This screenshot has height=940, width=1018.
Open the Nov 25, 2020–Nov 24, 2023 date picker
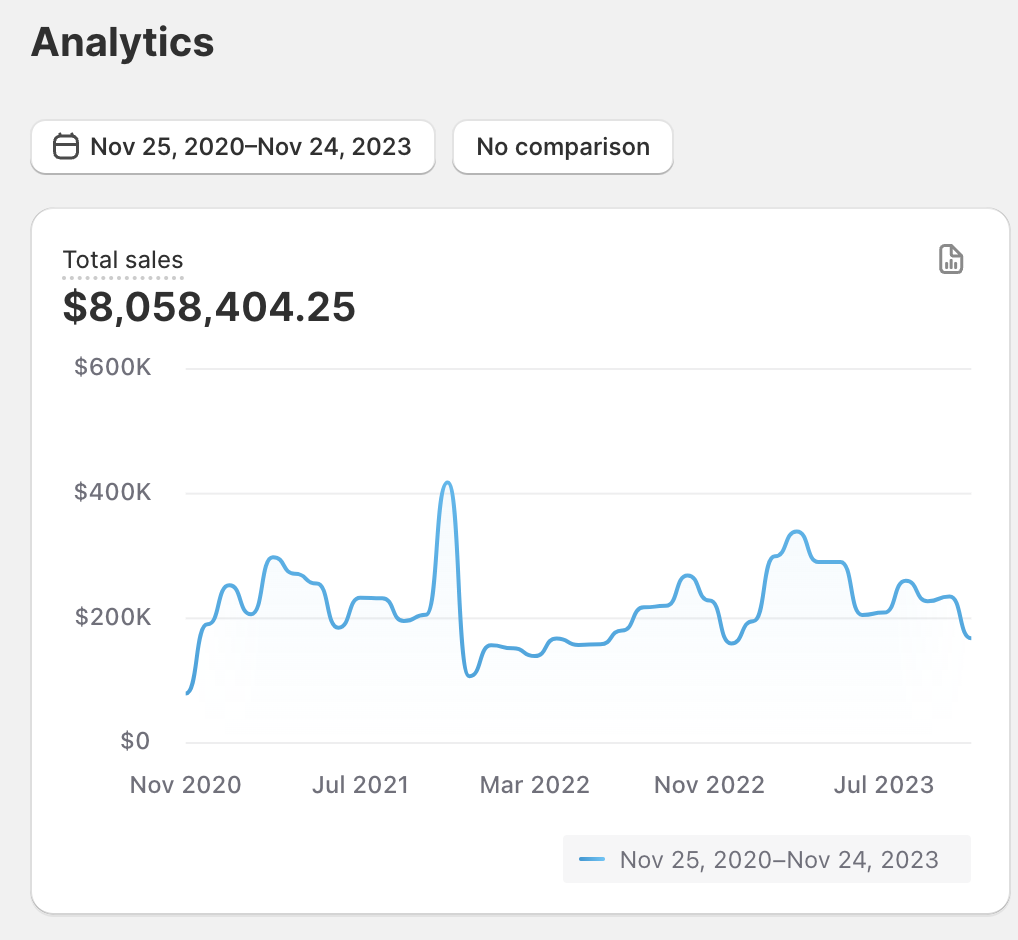(250, 147)
